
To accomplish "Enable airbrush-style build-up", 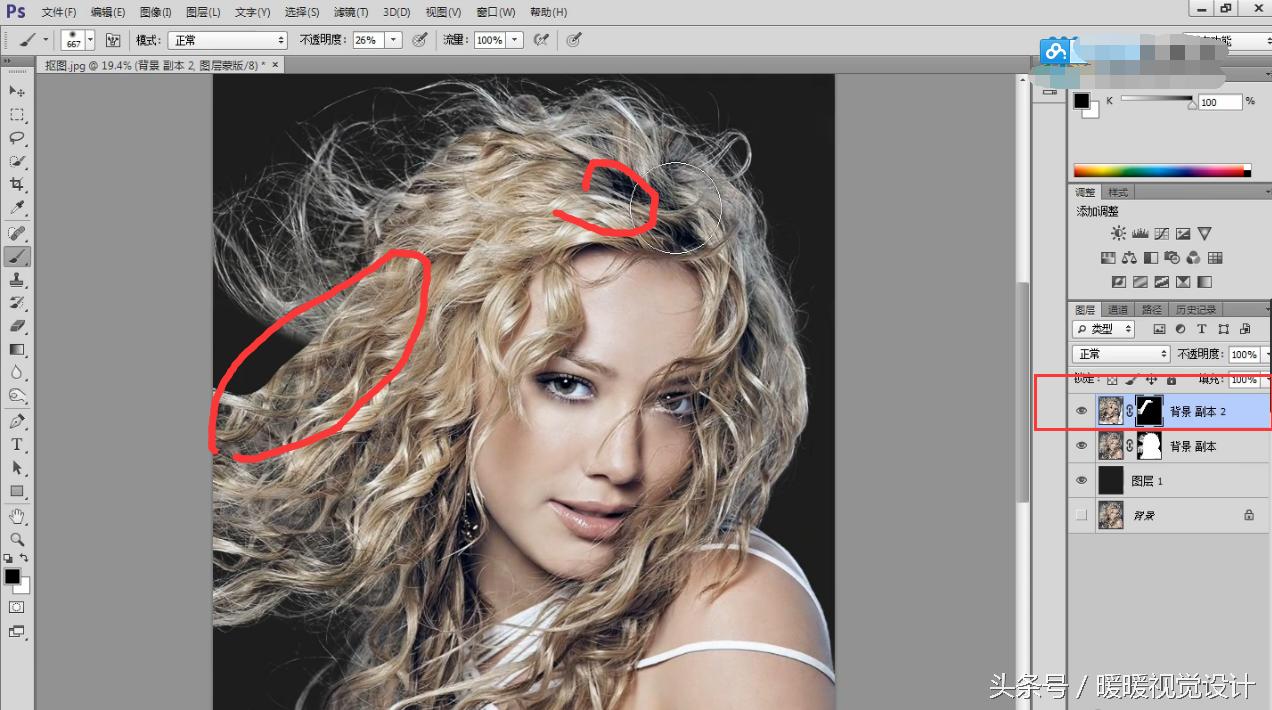I will [541, 40].
